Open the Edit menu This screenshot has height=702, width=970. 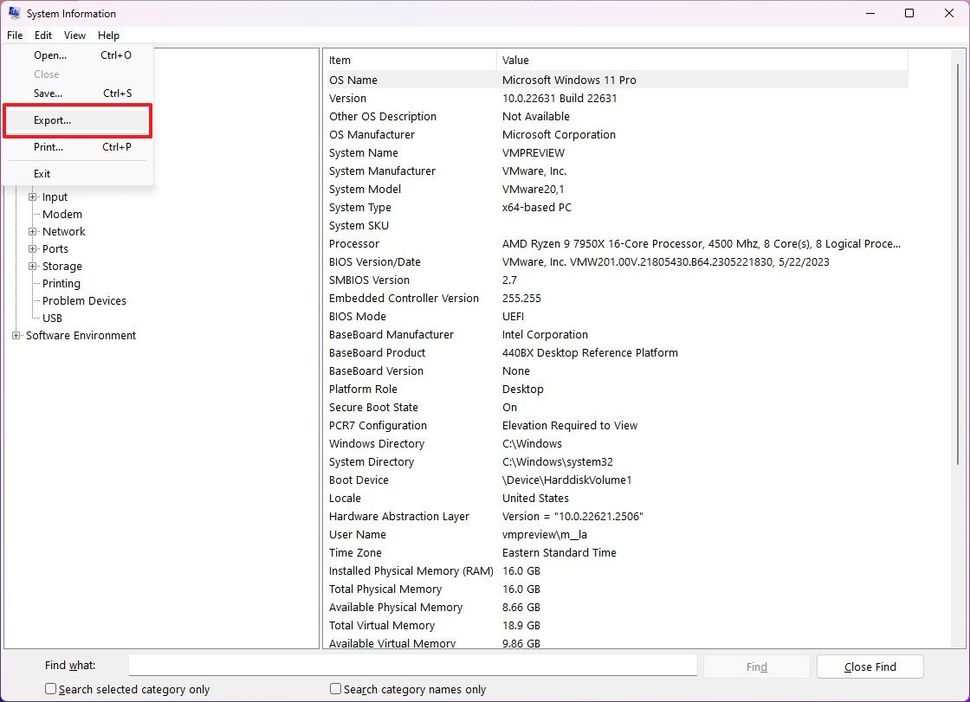43,35
